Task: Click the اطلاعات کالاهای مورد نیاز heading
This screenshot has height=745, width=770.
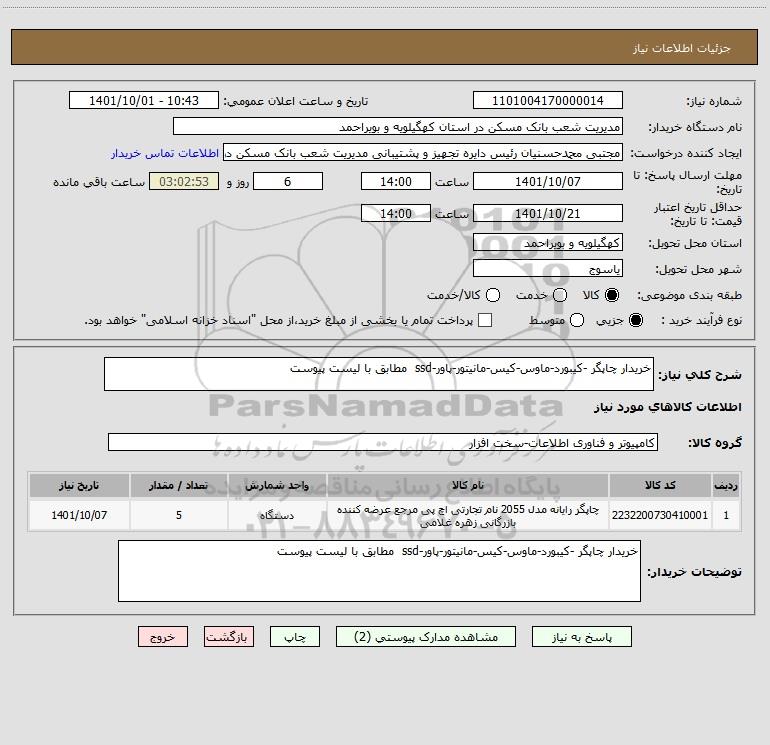Action: (667, 407)
